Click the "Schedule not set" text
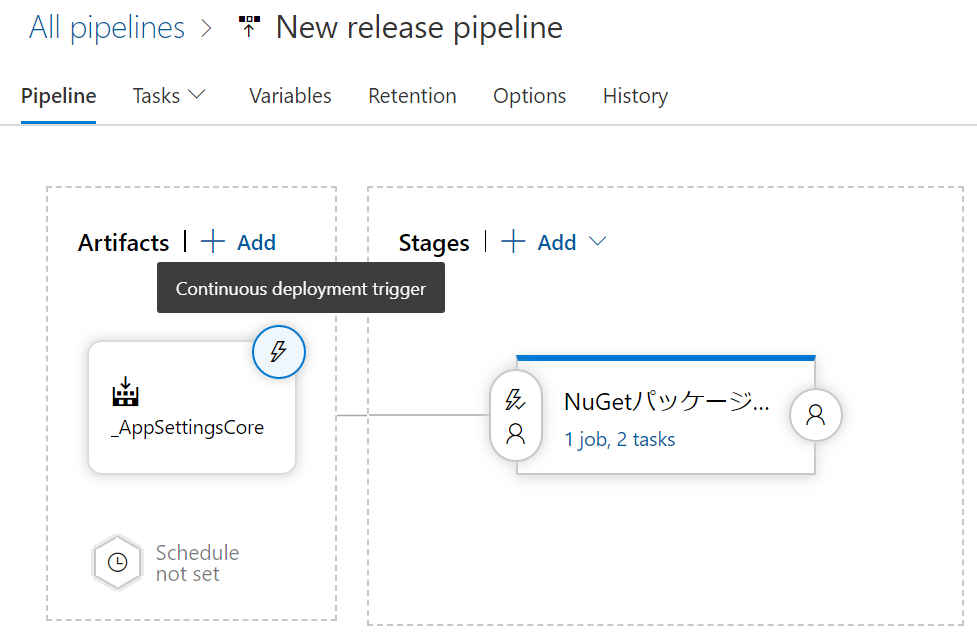The height and width of the screenshot is (644, 977). (x=197, y=563)
